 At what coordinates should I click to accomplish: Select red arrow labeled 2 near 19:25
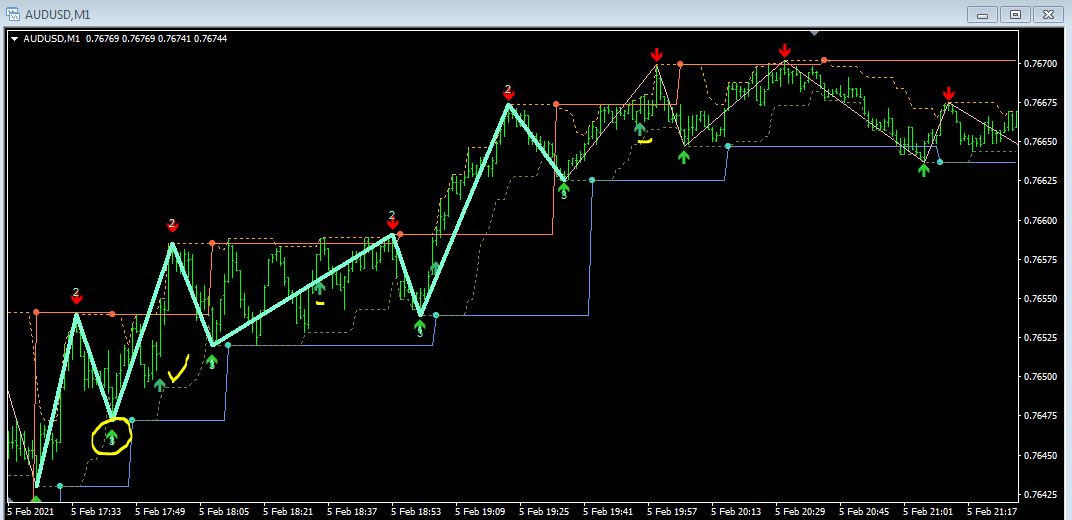pos(508,92)
